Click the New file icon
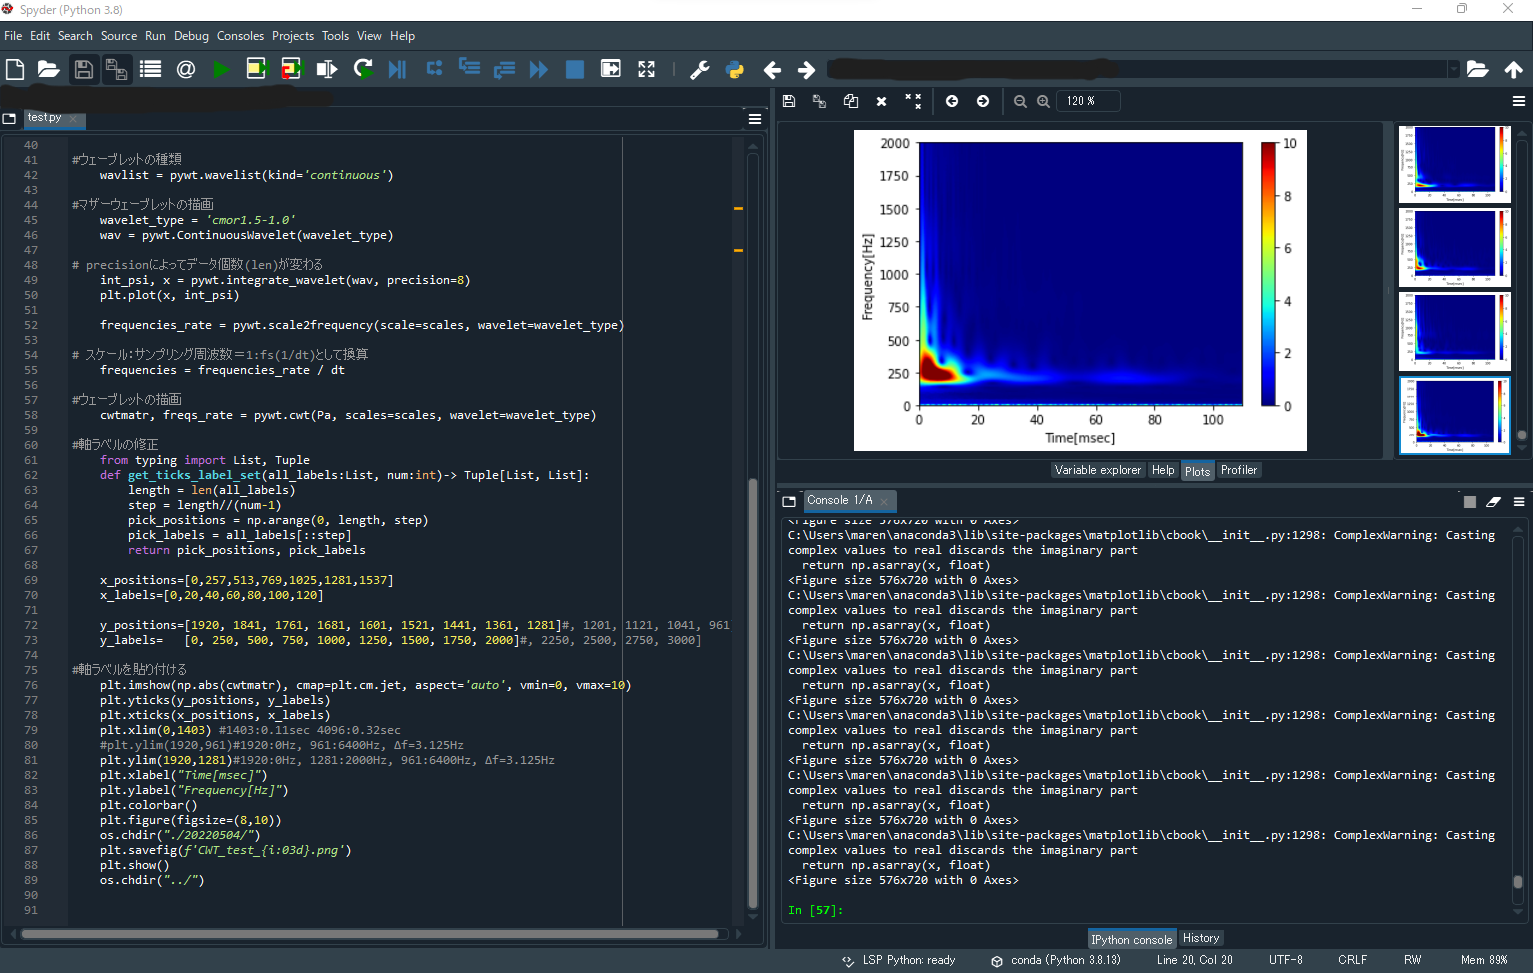 15,69
